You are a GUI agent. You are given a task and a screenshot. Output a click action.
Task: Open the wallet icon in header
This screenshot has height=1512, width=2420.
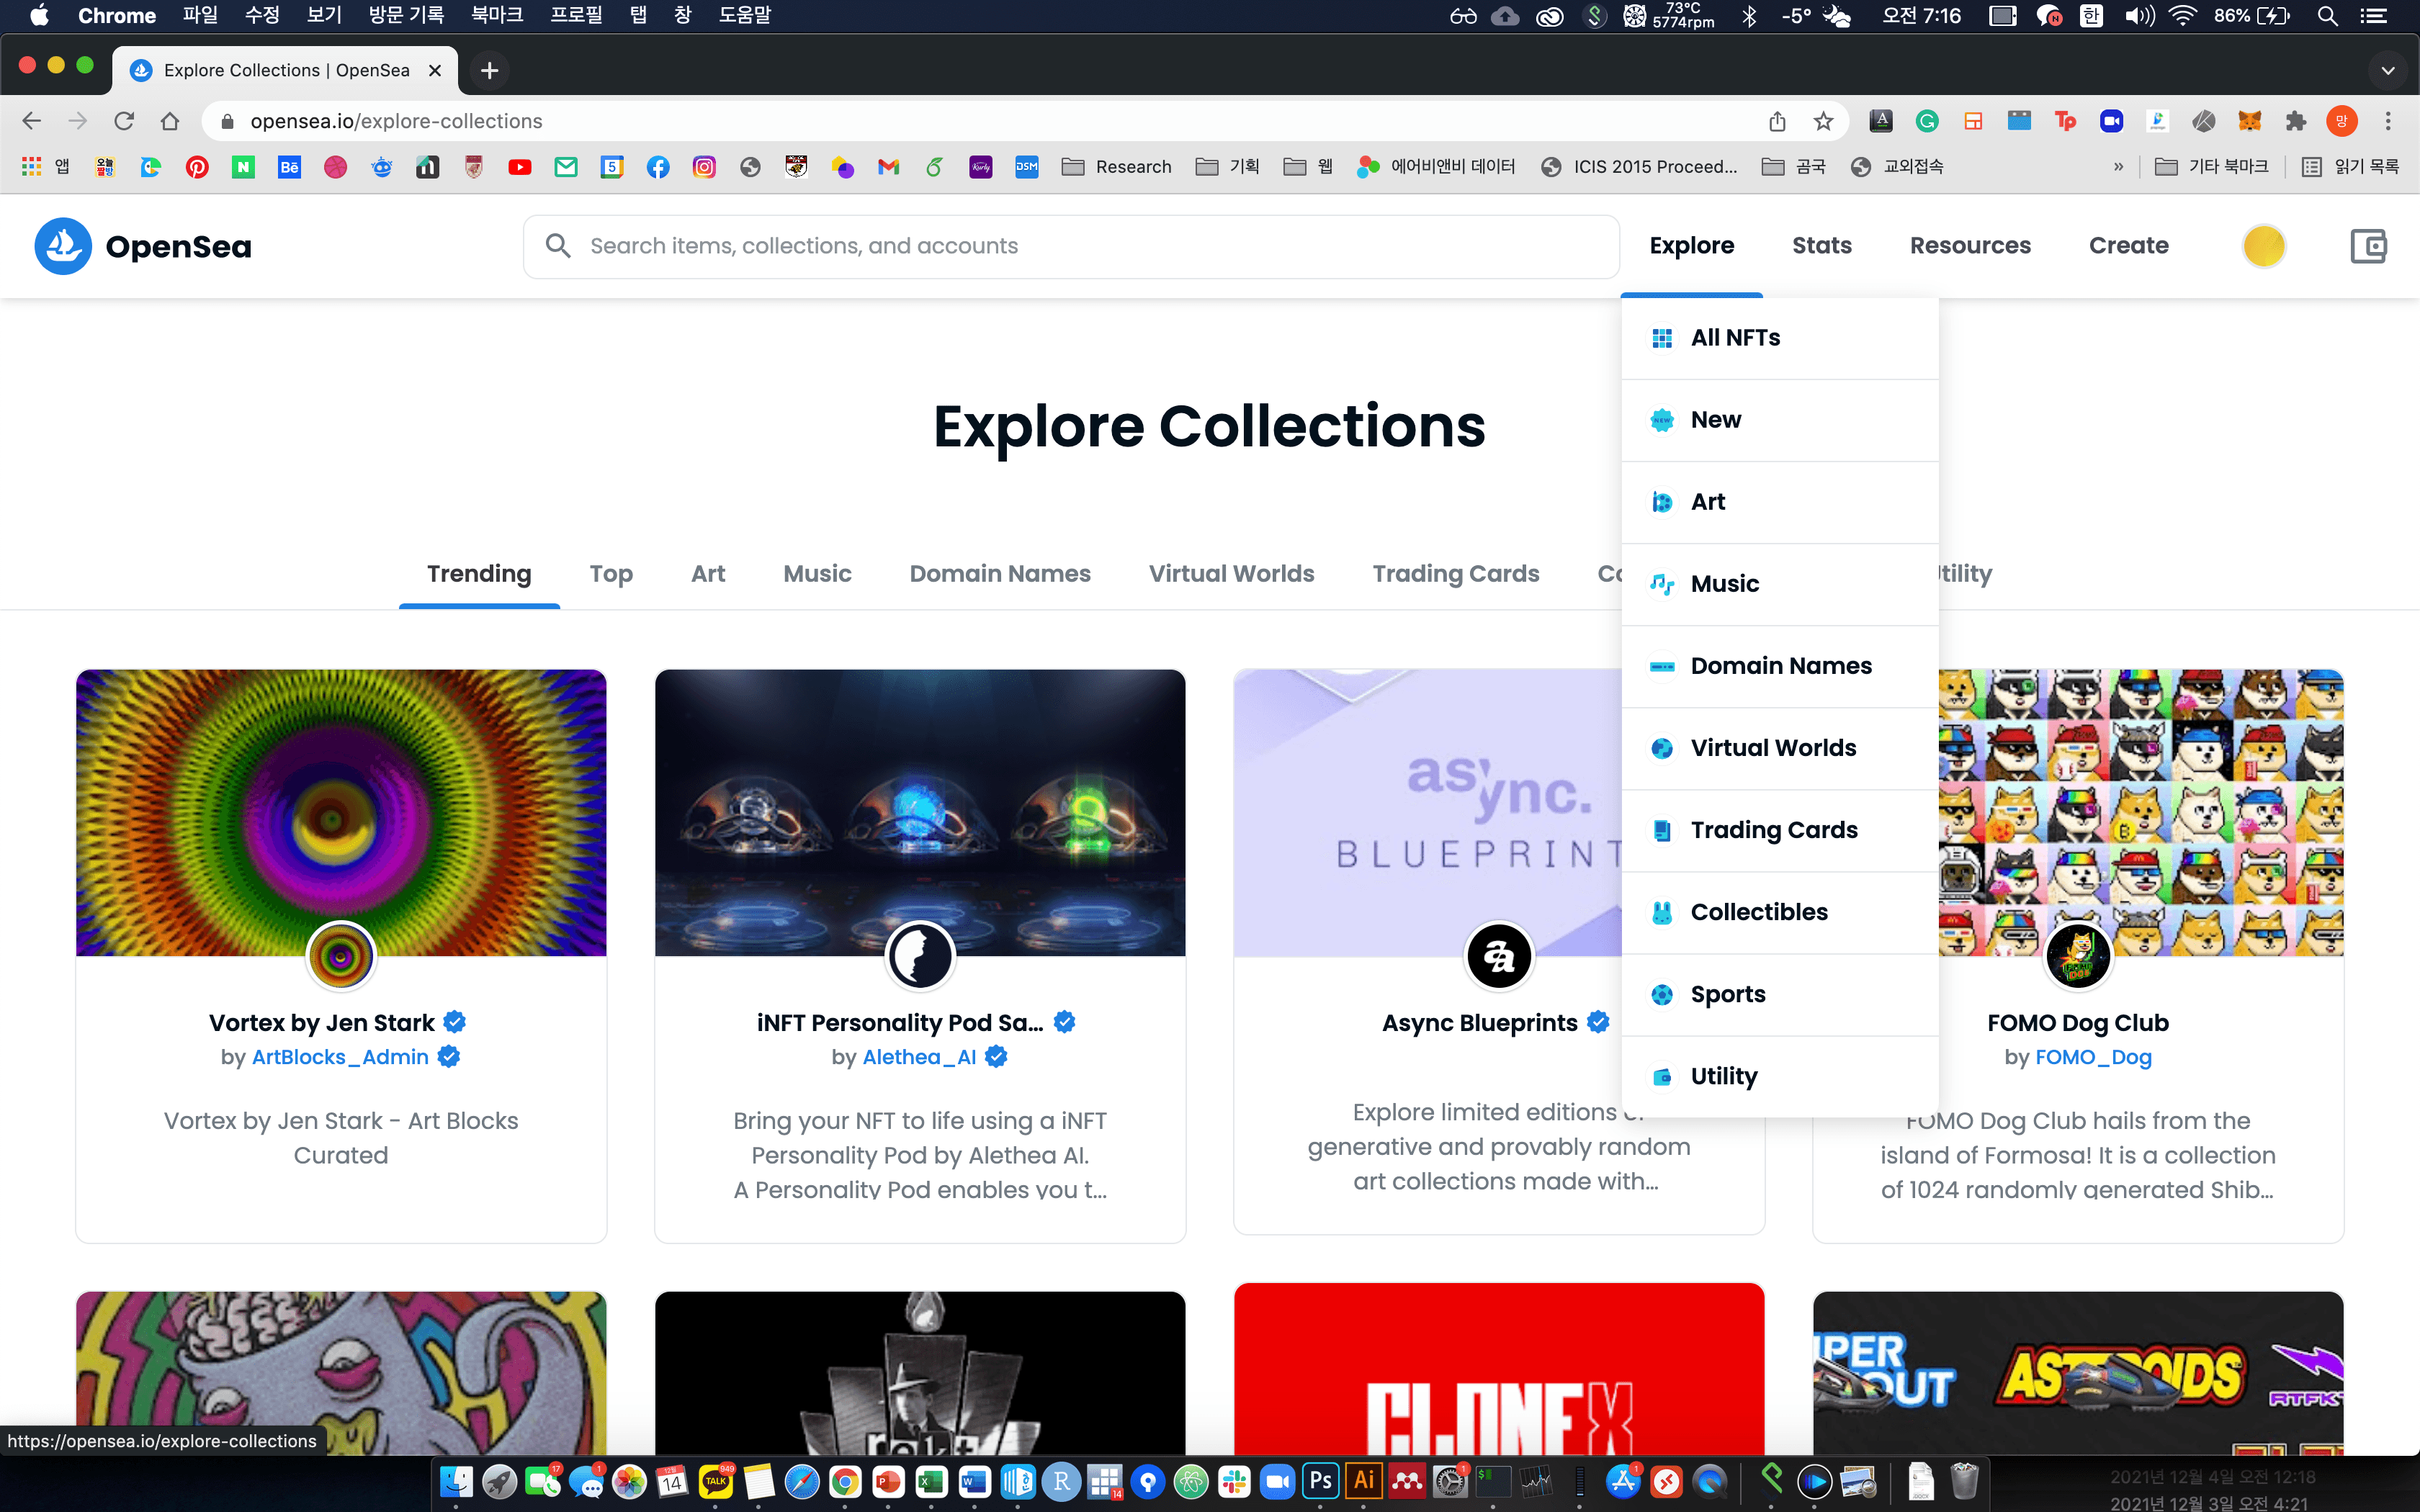tap(2368, 246)
